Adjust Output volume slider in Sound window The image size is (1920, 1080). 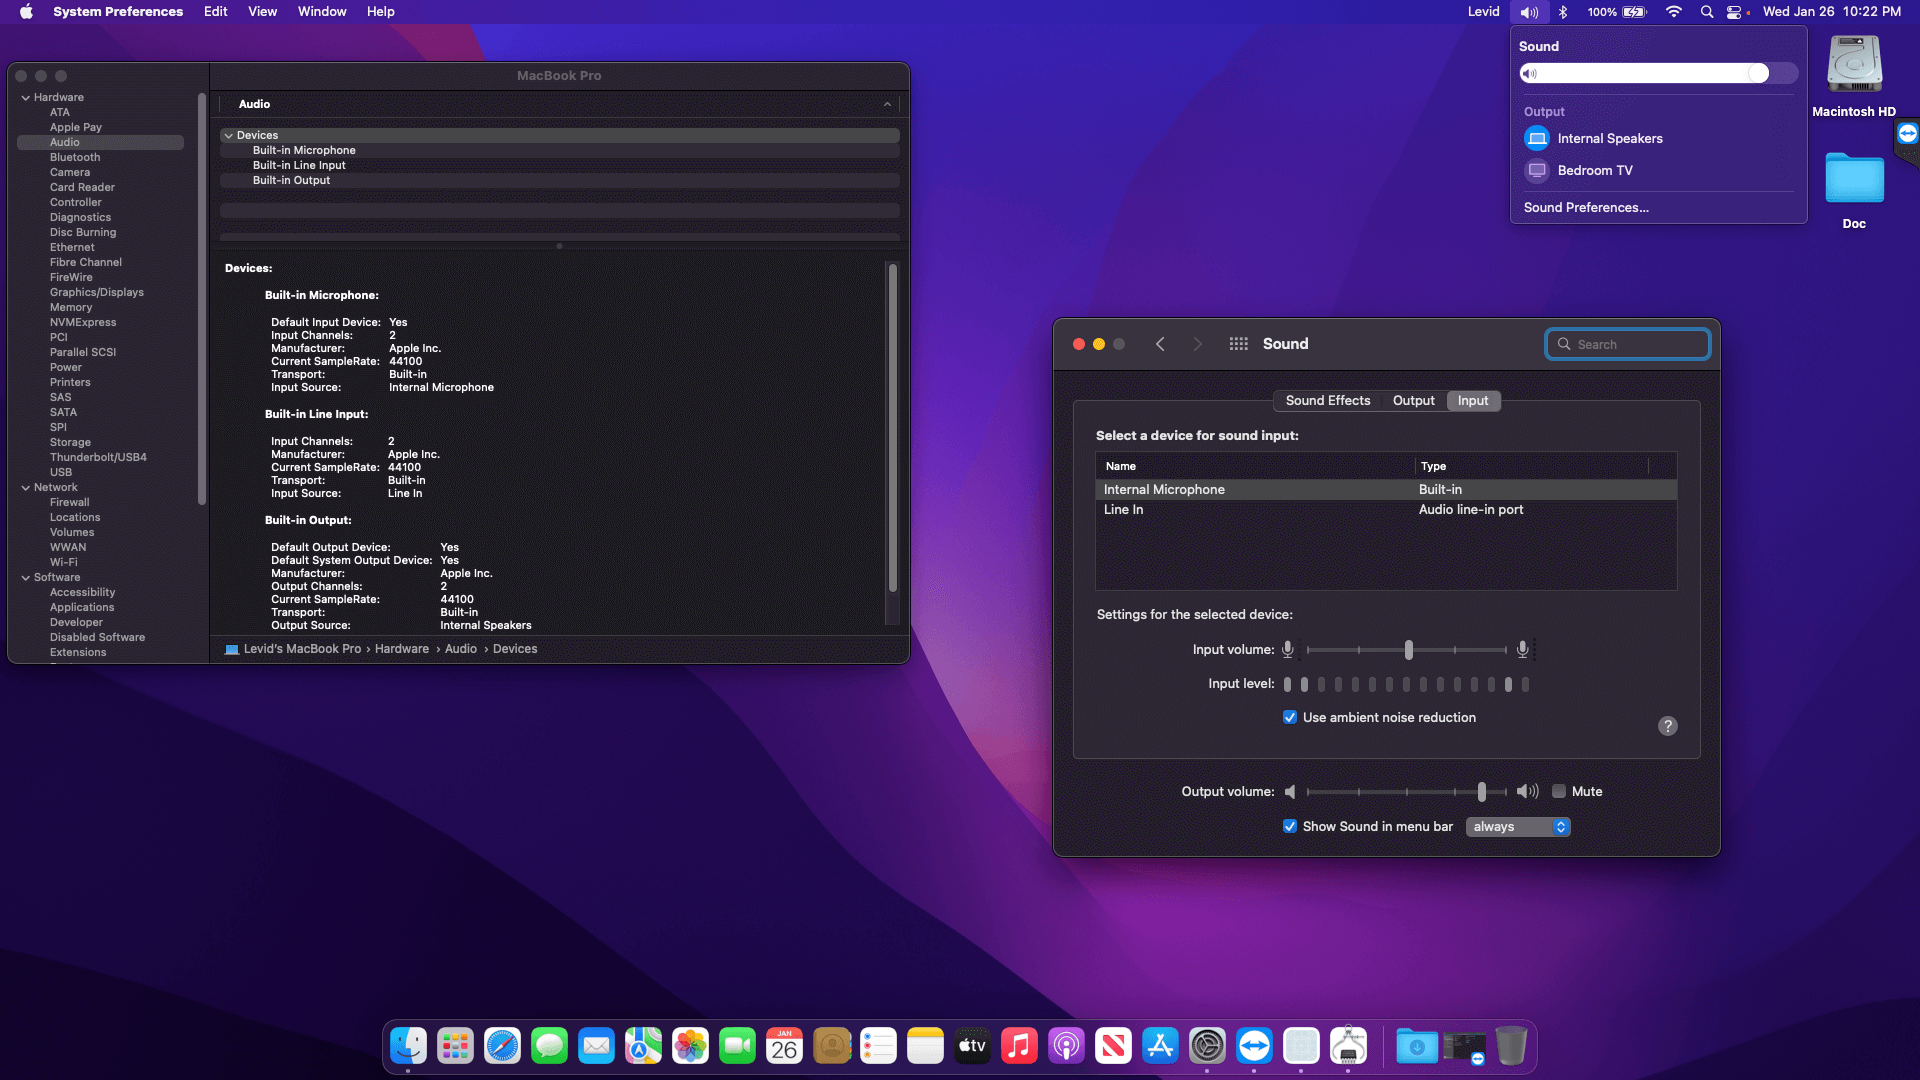click(x=1481, y=791)
